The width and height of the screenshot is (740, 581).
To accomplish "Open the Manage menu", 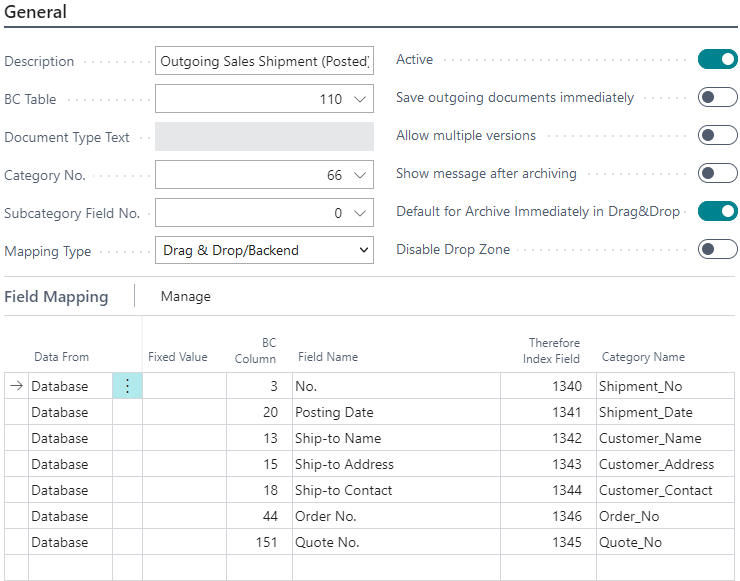I will click(186, 297).
